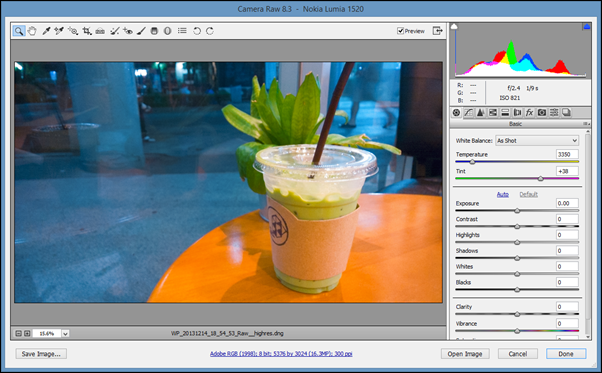The width and height of the screenshot is (602, 373).
Task: Select the Zoom tool
Action: 19,31
